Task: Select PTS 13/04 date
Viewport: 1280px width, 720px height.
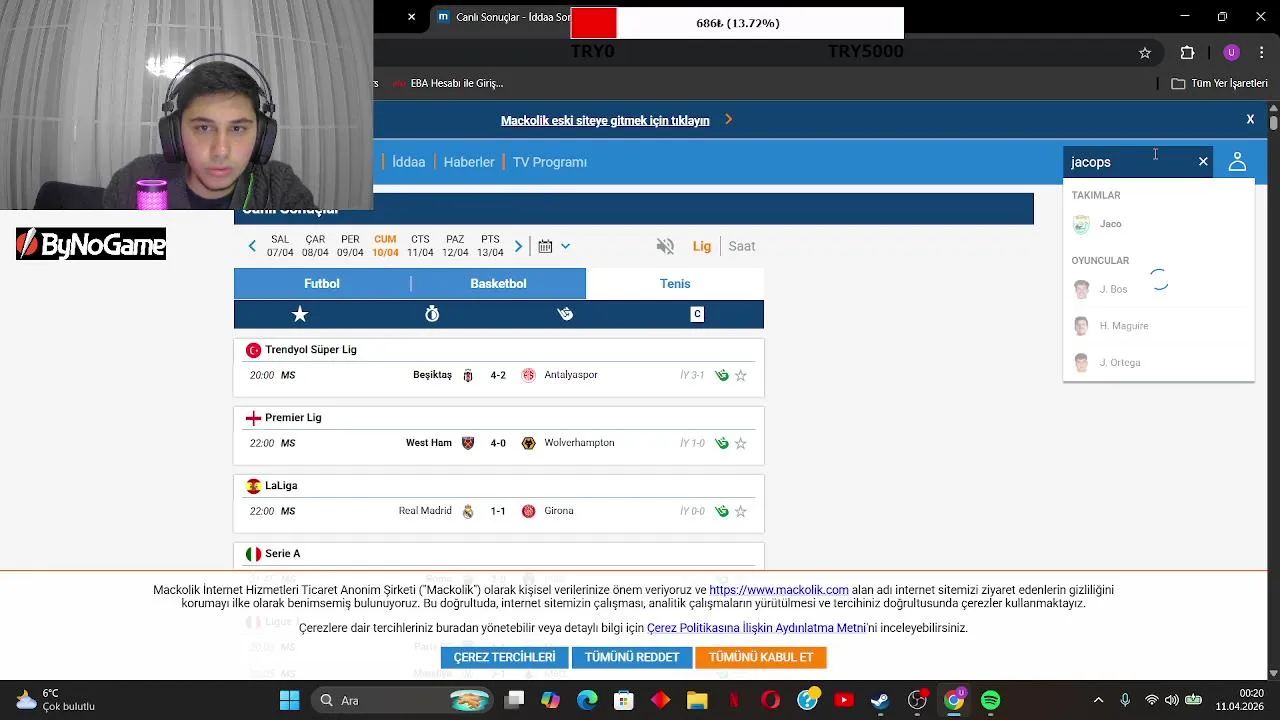Action: 490,246
